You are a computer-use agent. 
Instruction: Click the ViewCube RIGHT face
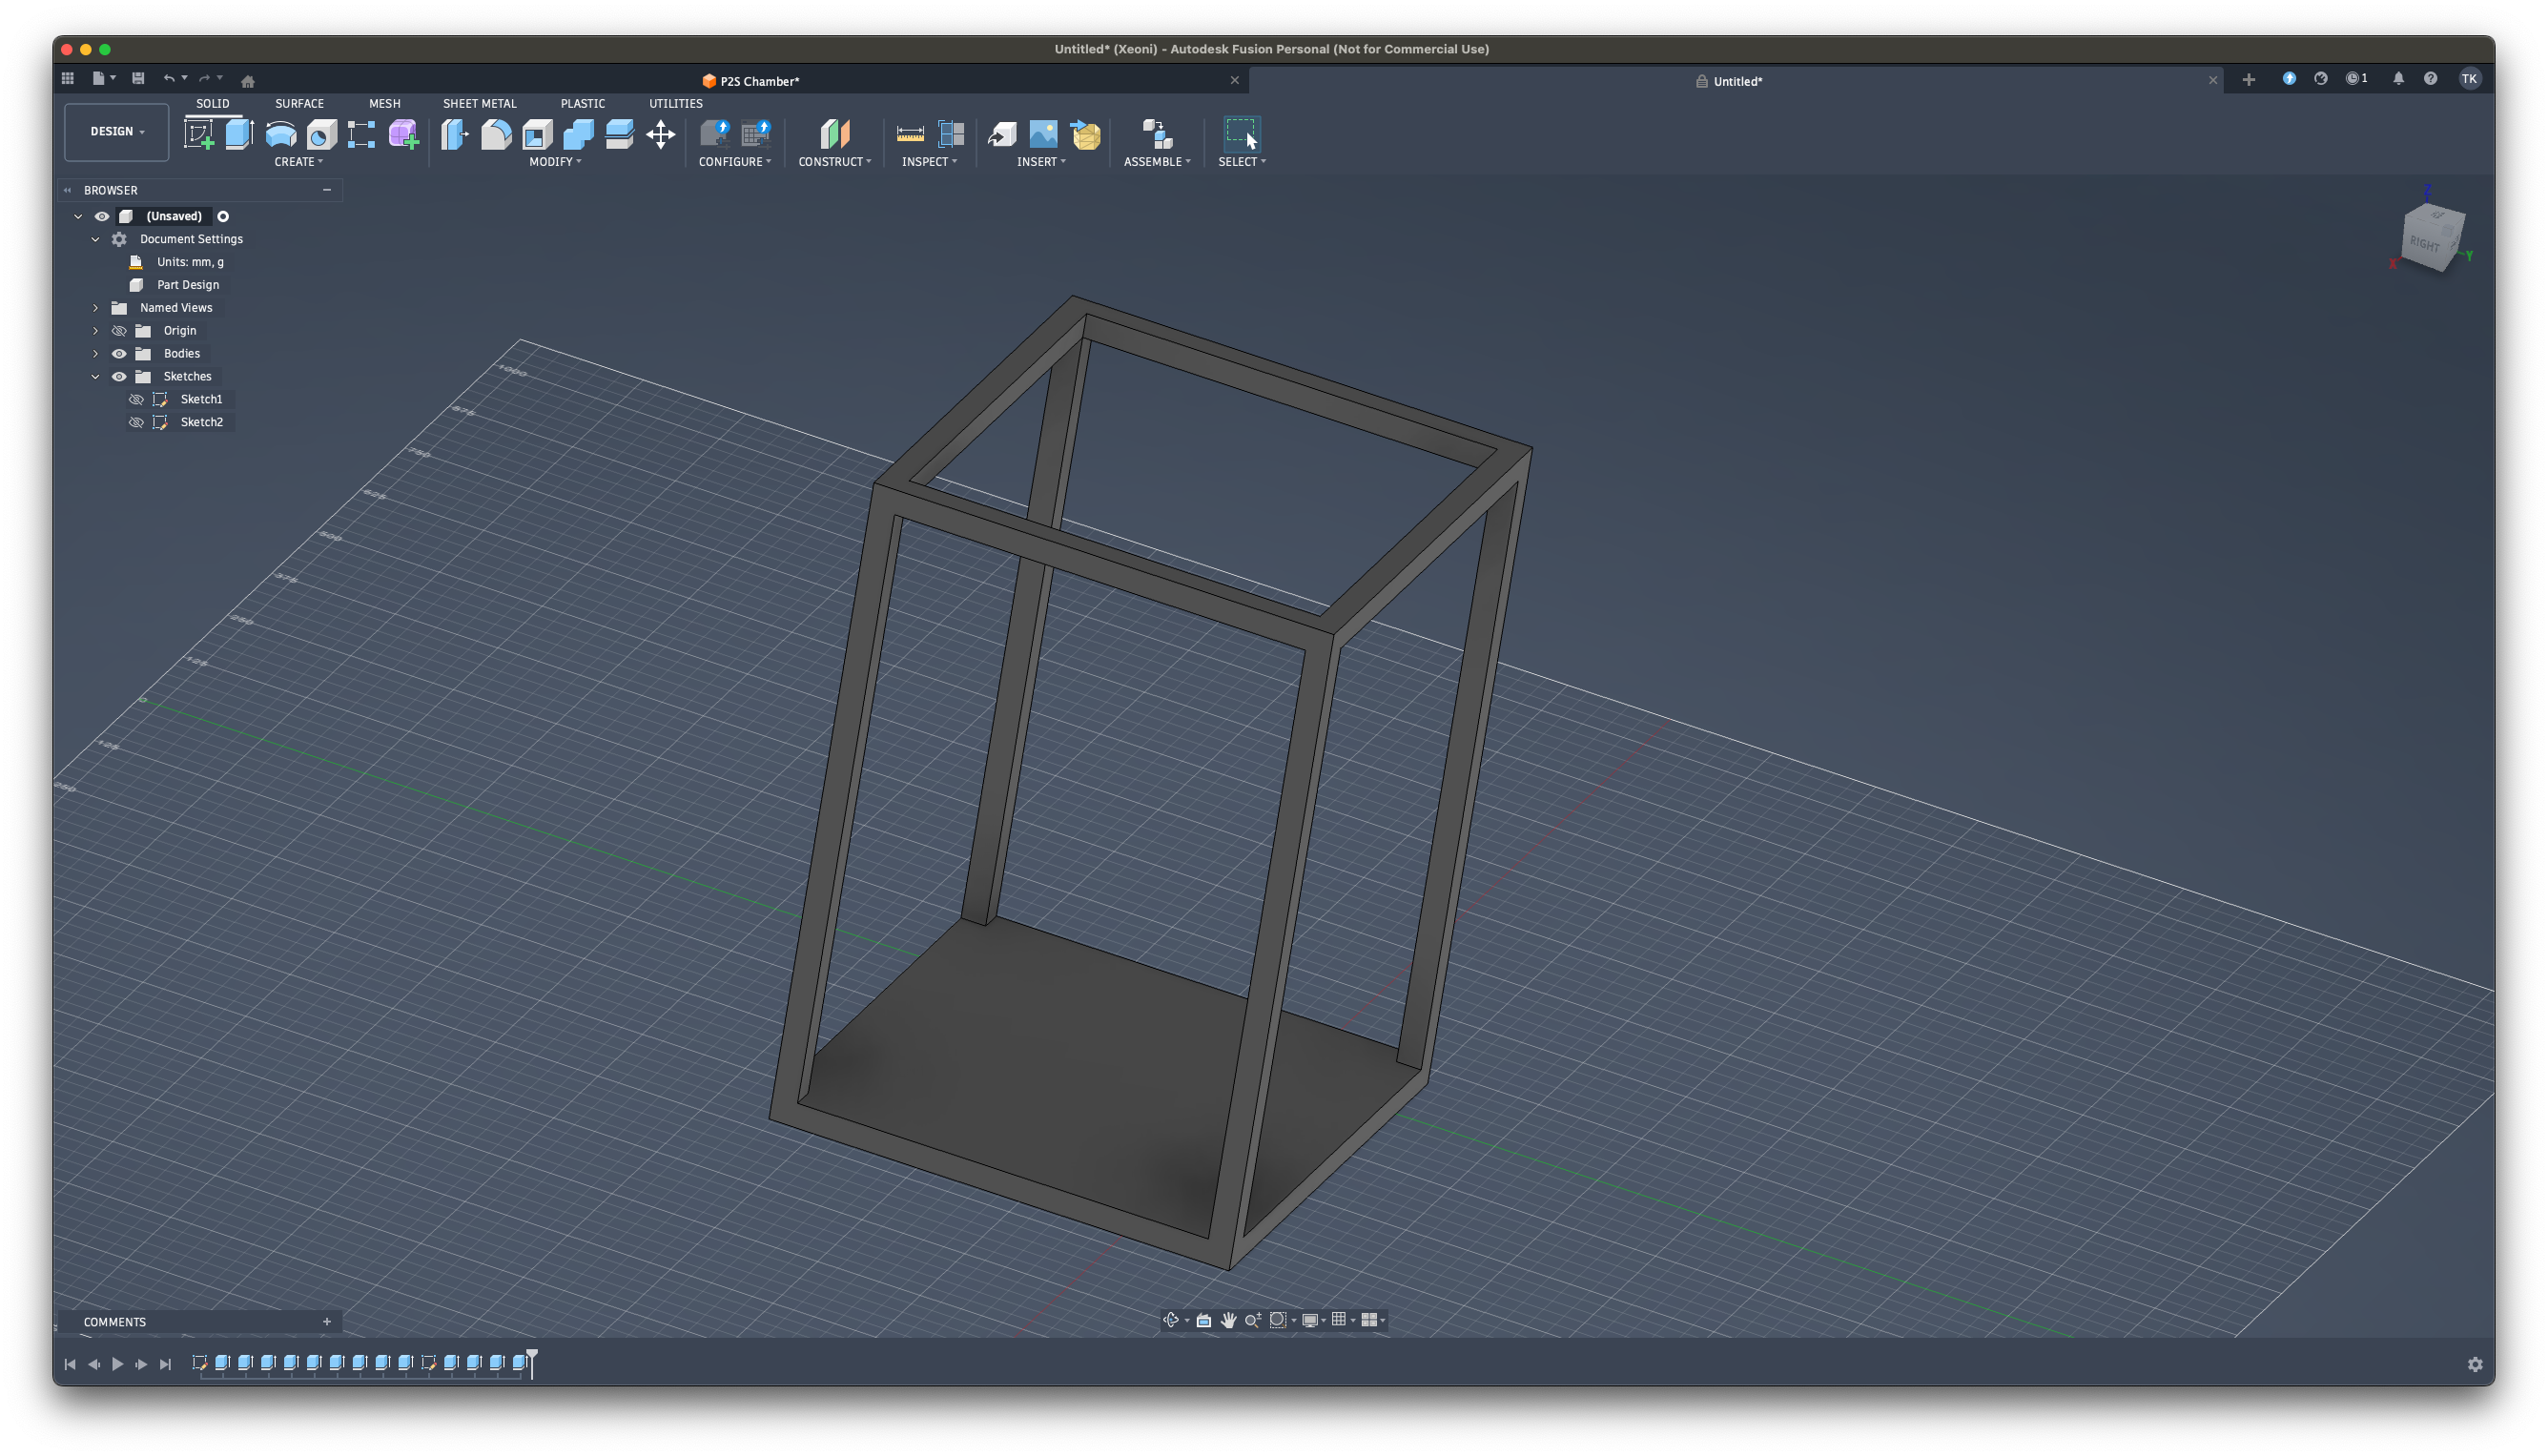click(2424, 244)
